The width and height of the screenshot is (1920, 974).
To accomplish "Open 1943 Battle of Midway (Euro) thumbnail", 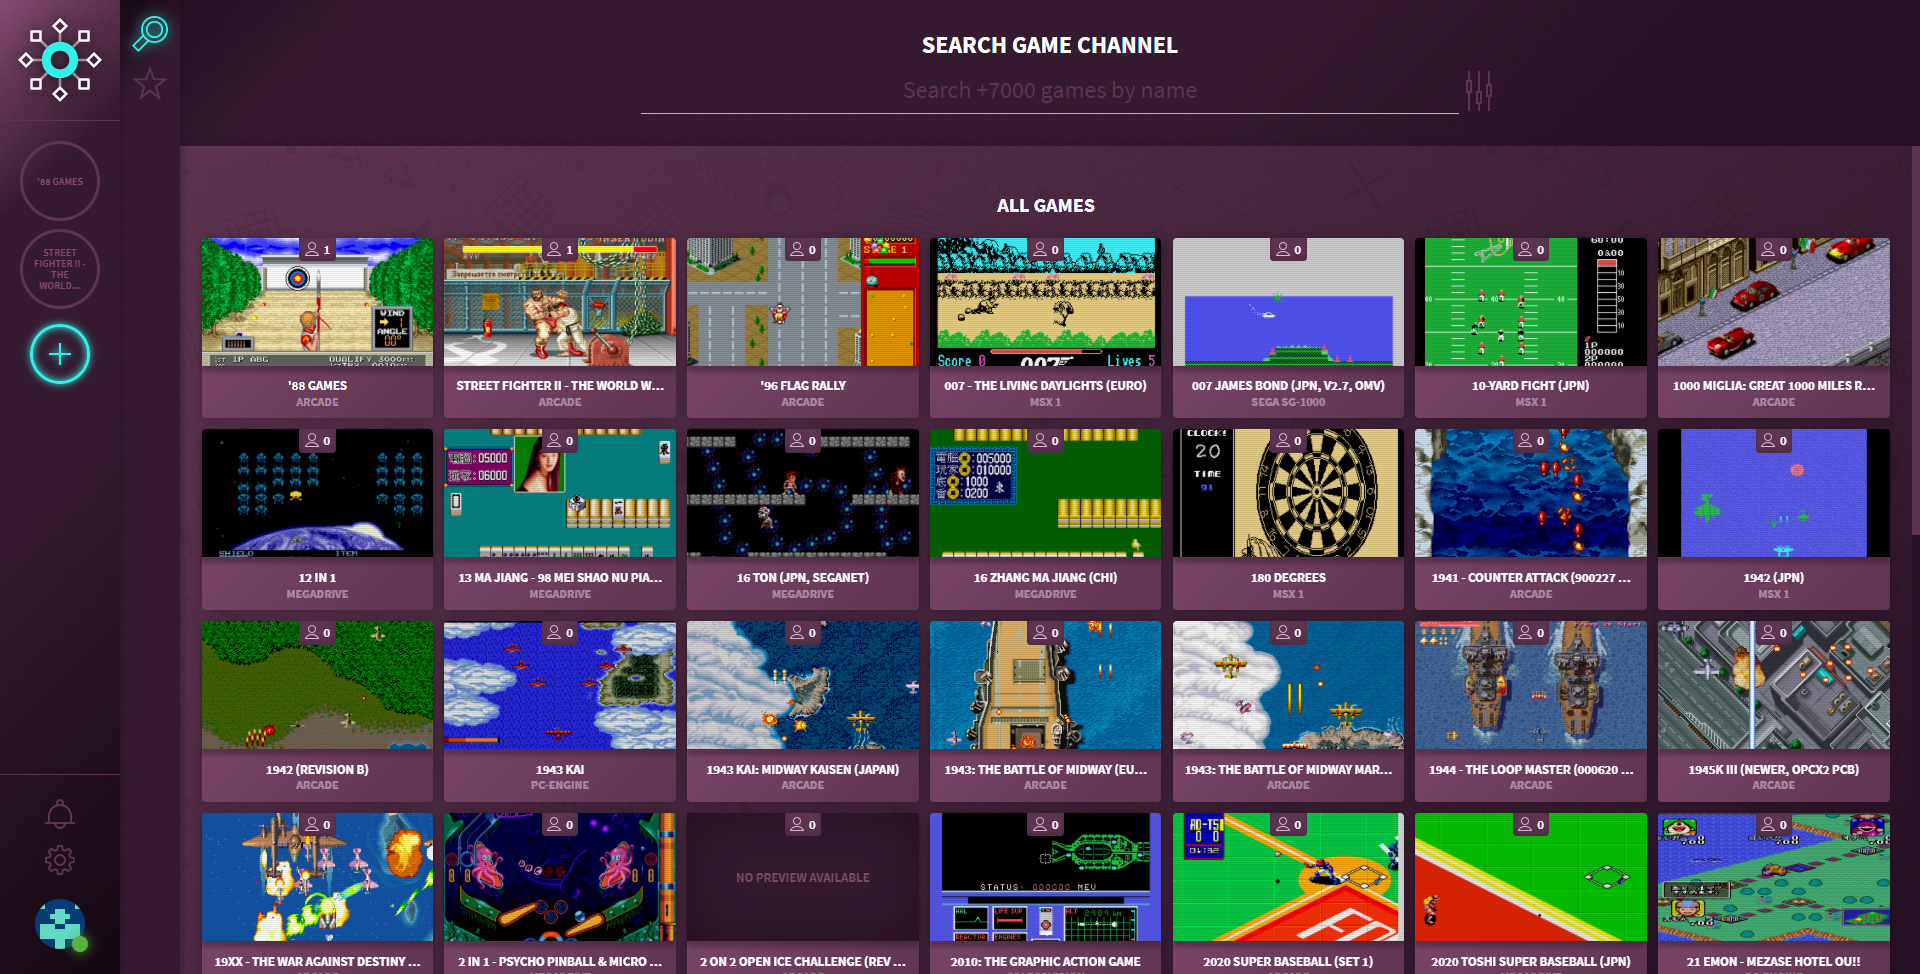I will click(1046, 685).
